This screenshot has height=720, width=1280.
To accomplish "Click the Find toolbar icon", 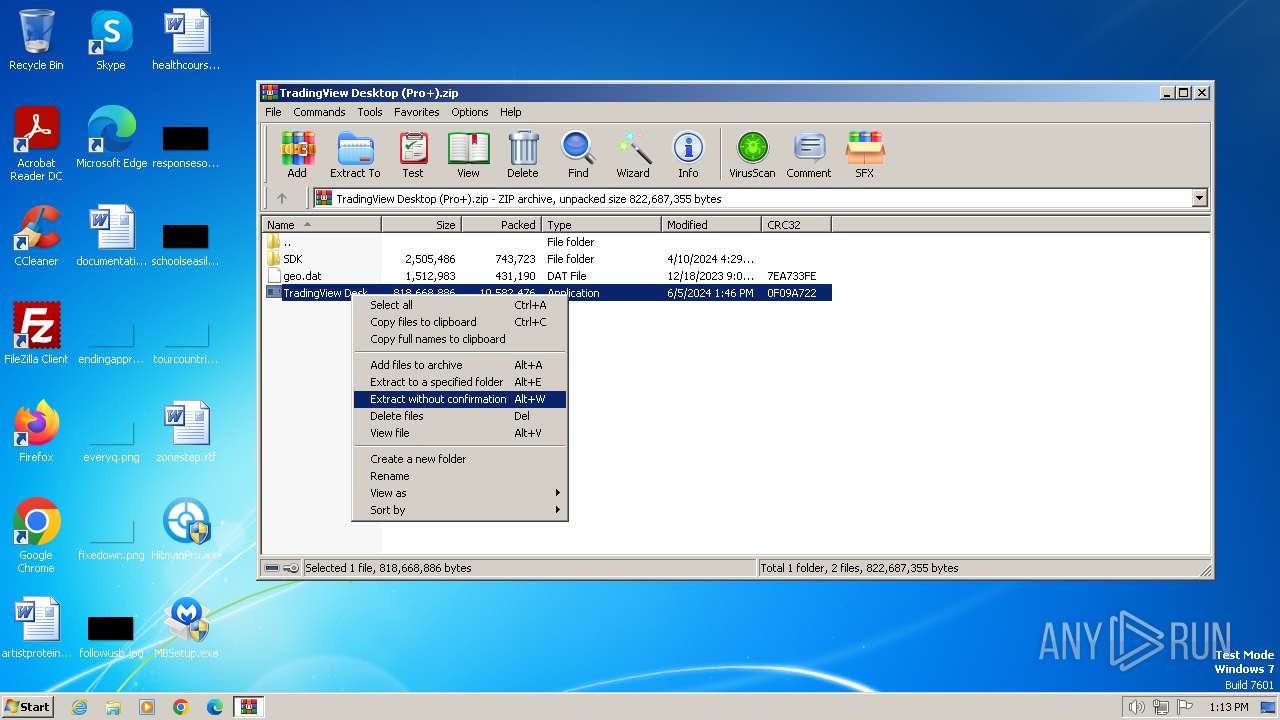I will [578, 155].
